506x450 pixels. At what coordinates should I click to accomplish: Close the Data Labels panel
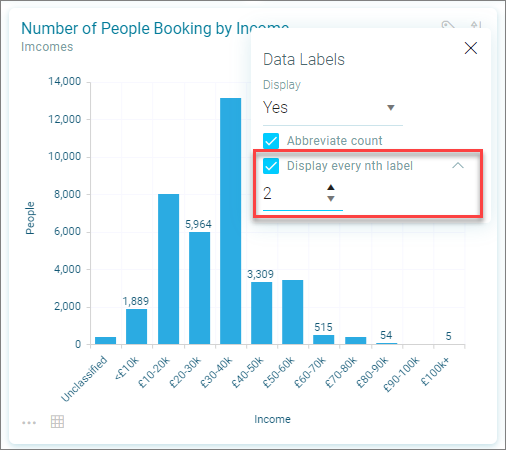(x=471, y=48)
